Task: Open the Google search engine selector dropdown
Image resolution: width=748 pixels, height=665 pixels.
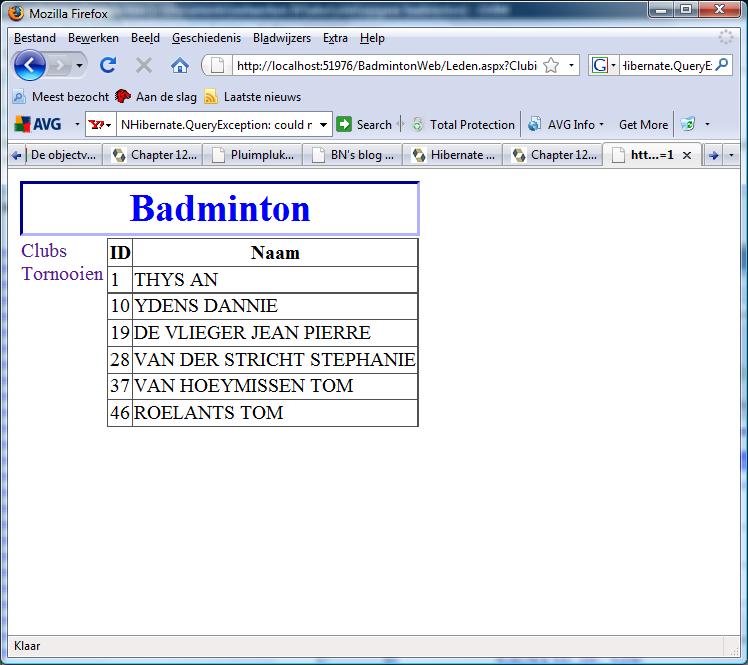Action: pyautogui.click(x=603, y=65)
